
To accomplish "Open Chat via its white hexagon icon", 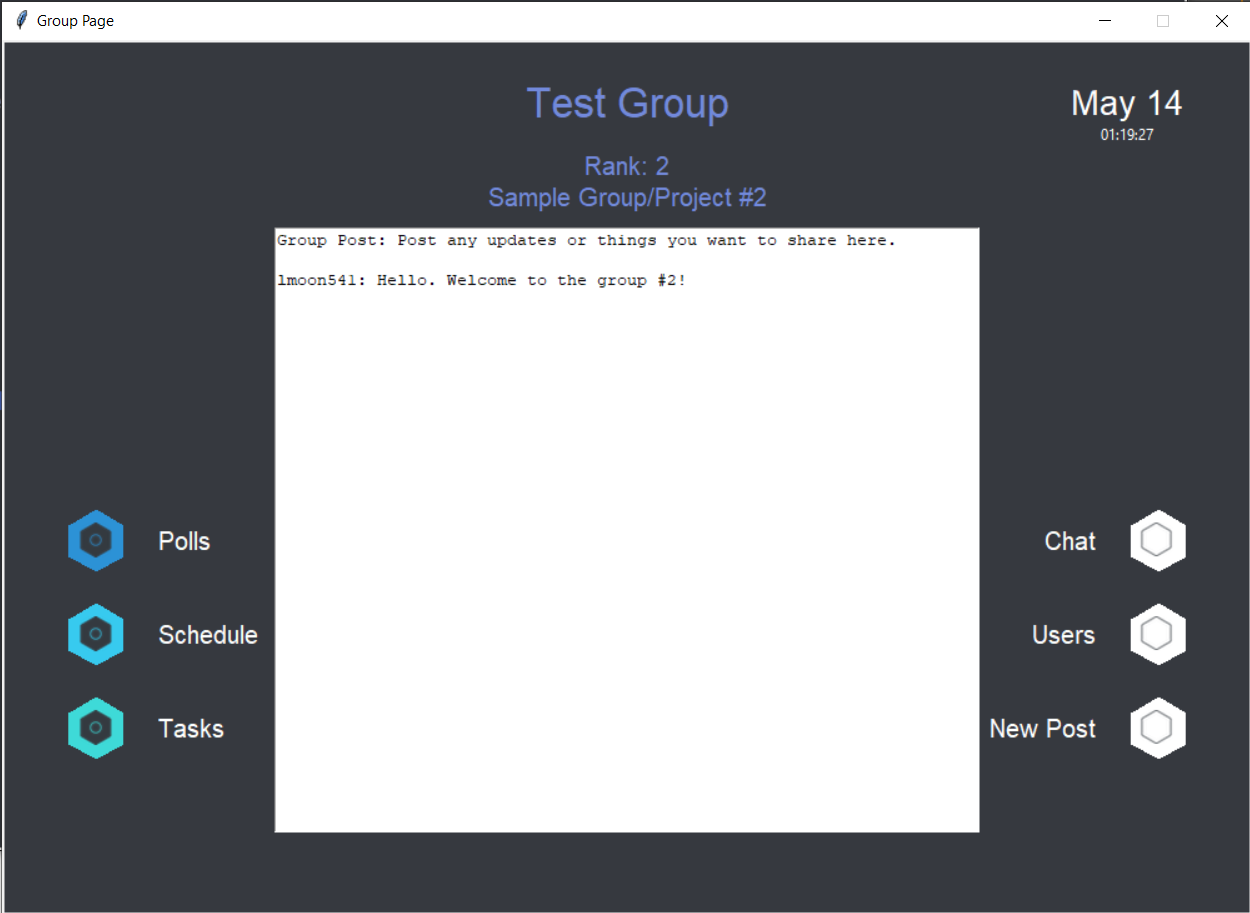I will pos(1158,541).
